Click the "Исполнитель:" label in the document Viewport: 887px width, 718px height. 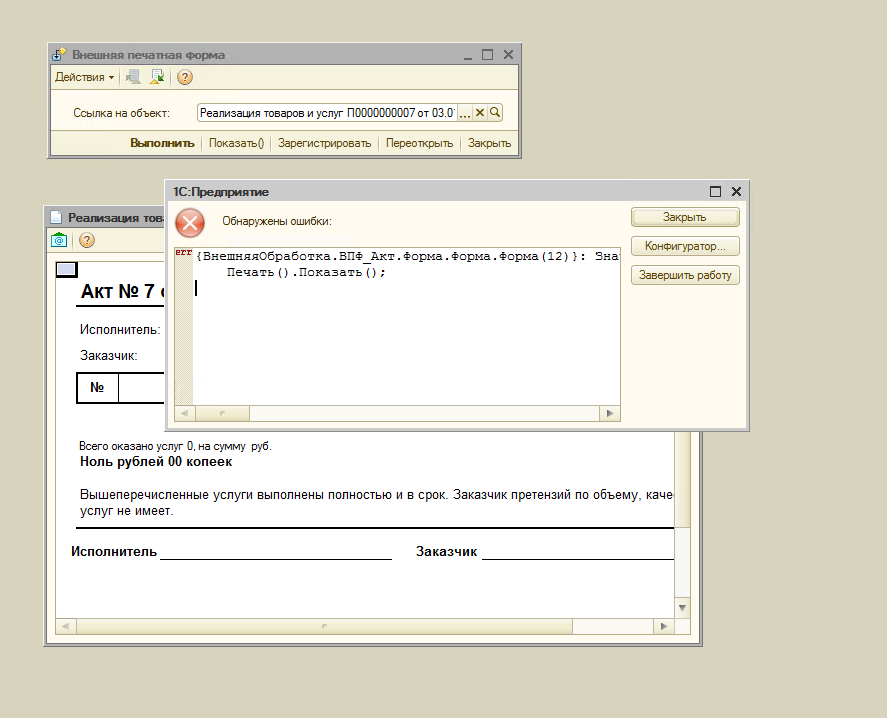(x=120, y=330)
